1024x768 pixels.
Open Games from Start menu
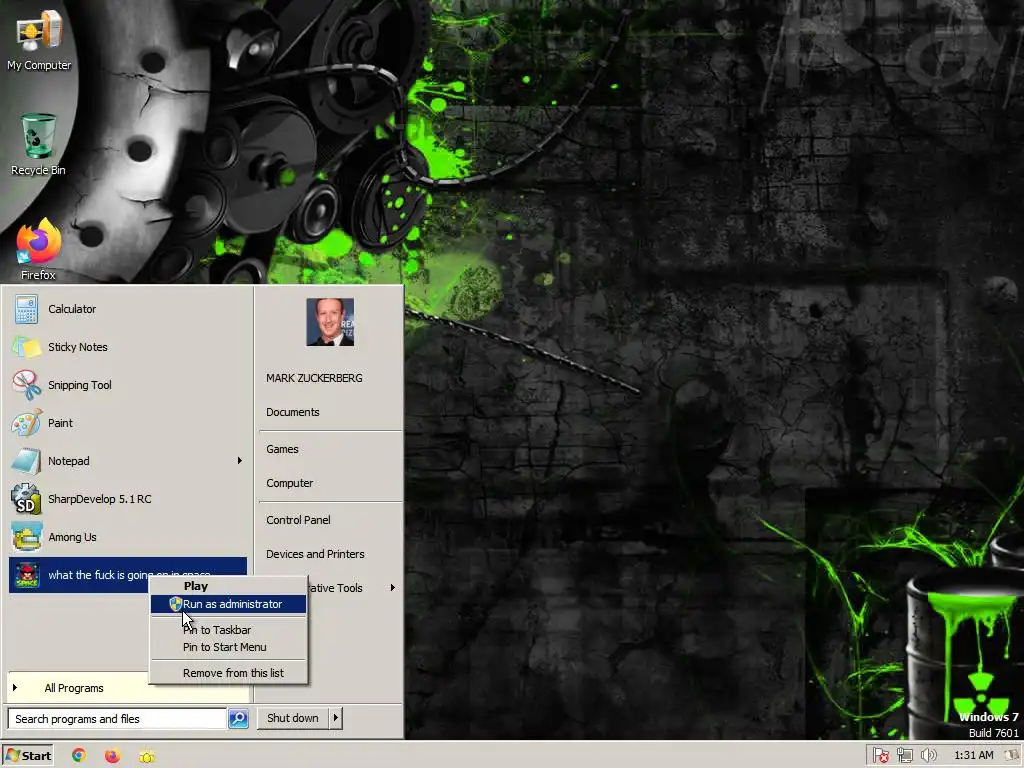click(282, 449)
